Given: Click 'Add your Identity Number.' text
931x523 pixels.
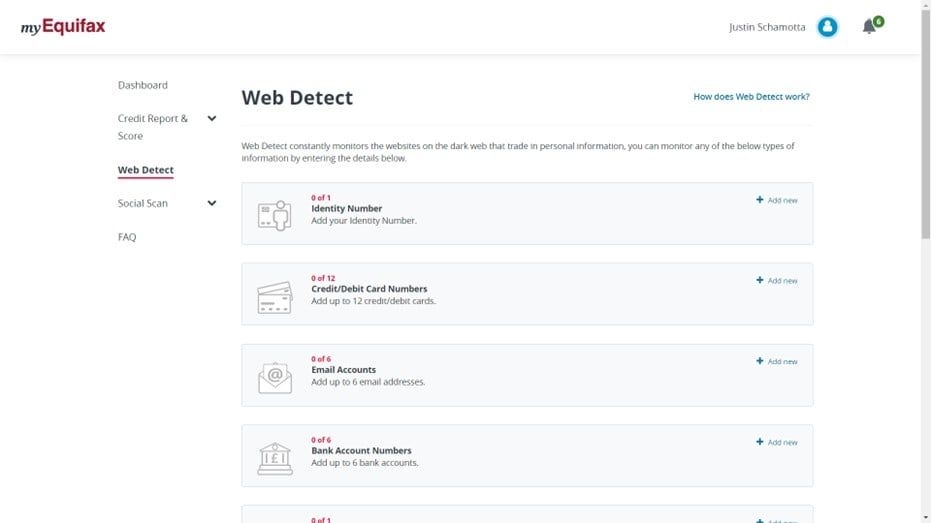Looking at the screenshot, I should (364, 220).
